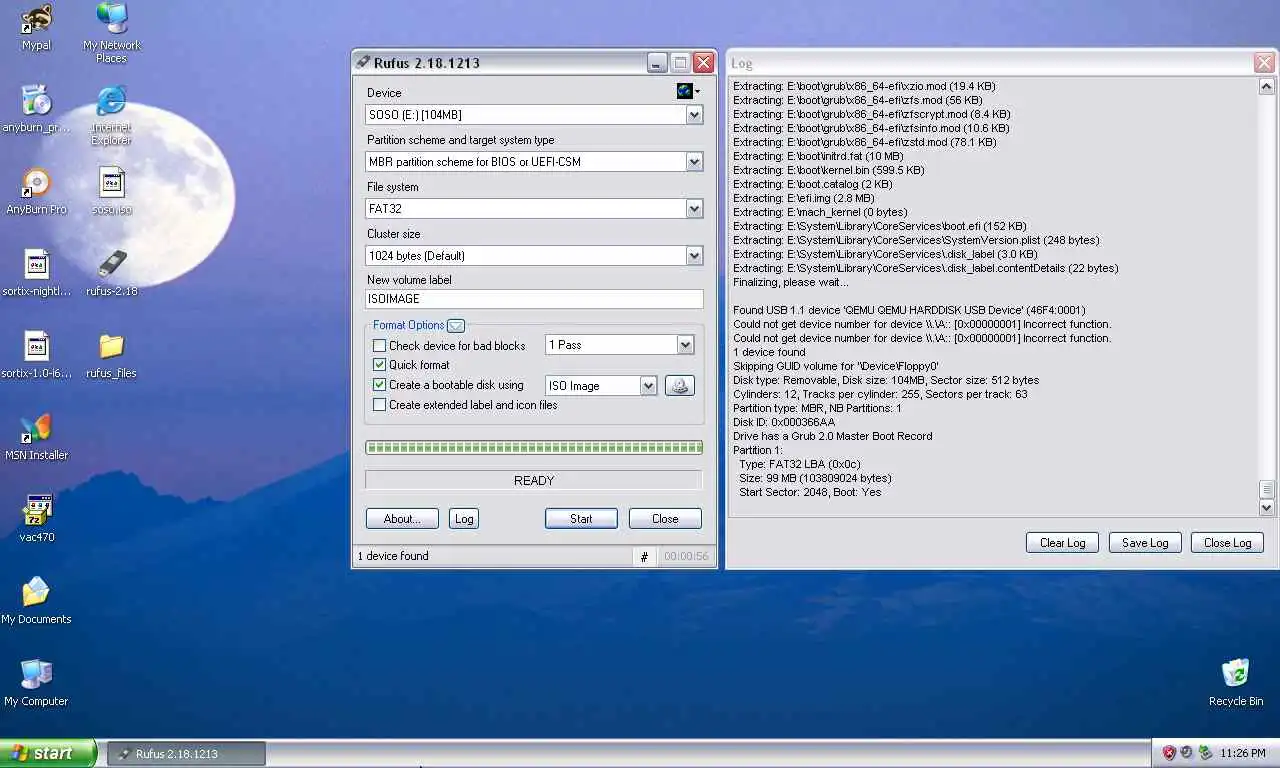Screen dimensions: 1280x768
Task: Open rufus-2.18 USB drive icon
Action: coord(111,273)
